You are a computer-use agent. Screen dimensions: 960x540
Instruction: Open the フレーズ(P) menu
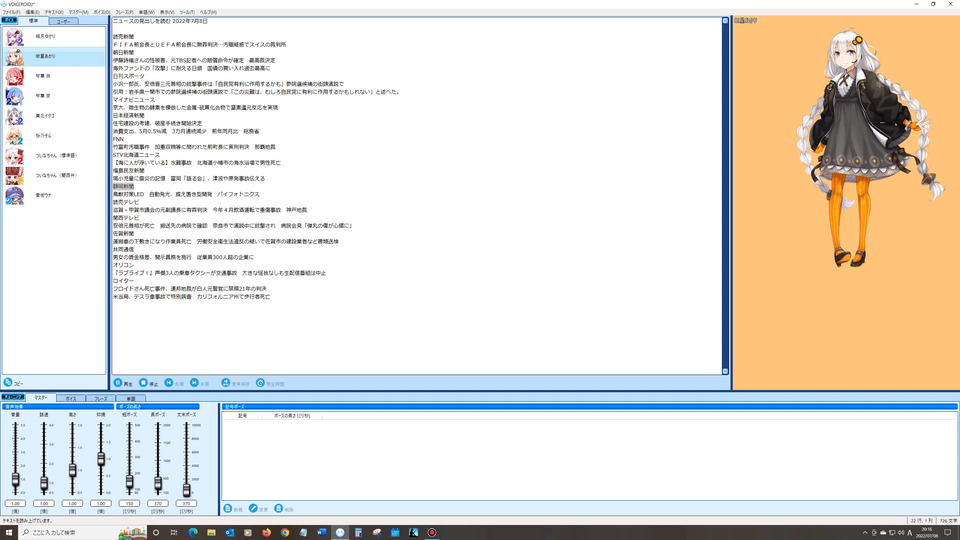(124, 12)
